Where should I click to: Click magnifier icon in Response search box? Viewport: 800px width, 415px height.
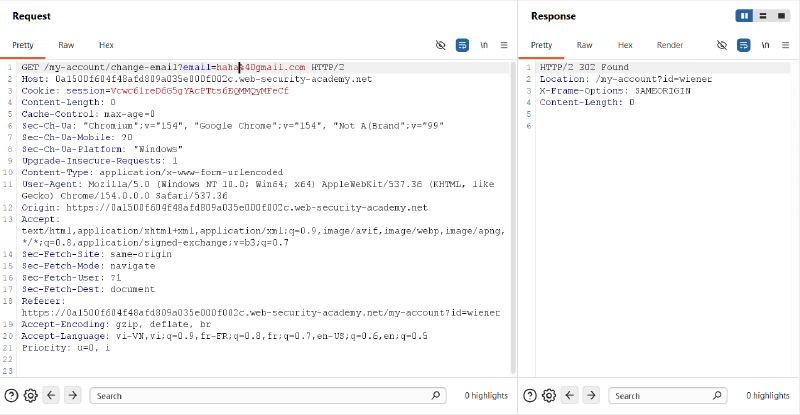(717, 395)
